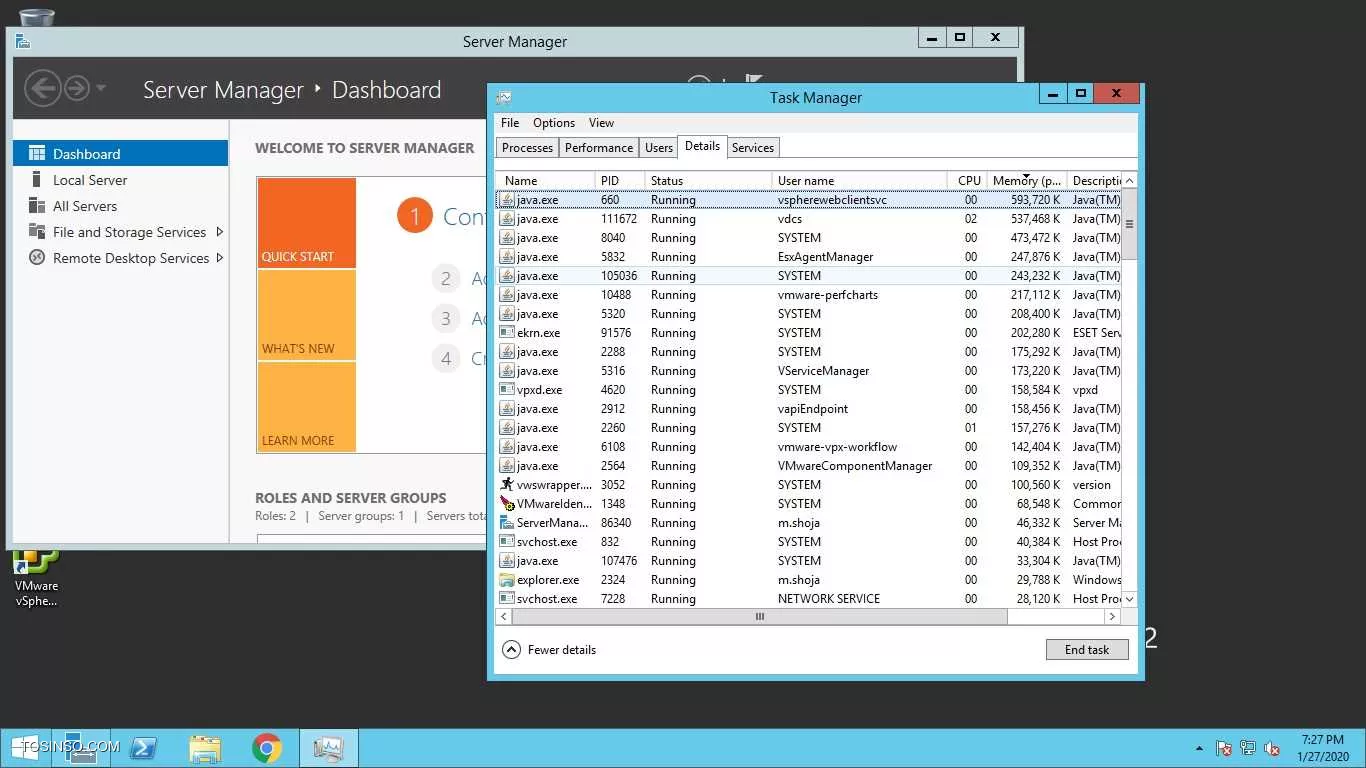Select svchost.exe PID 832 icon
Image resolution: width=1366 pixels, height=768 pixels.
click(x=507, y=542)
